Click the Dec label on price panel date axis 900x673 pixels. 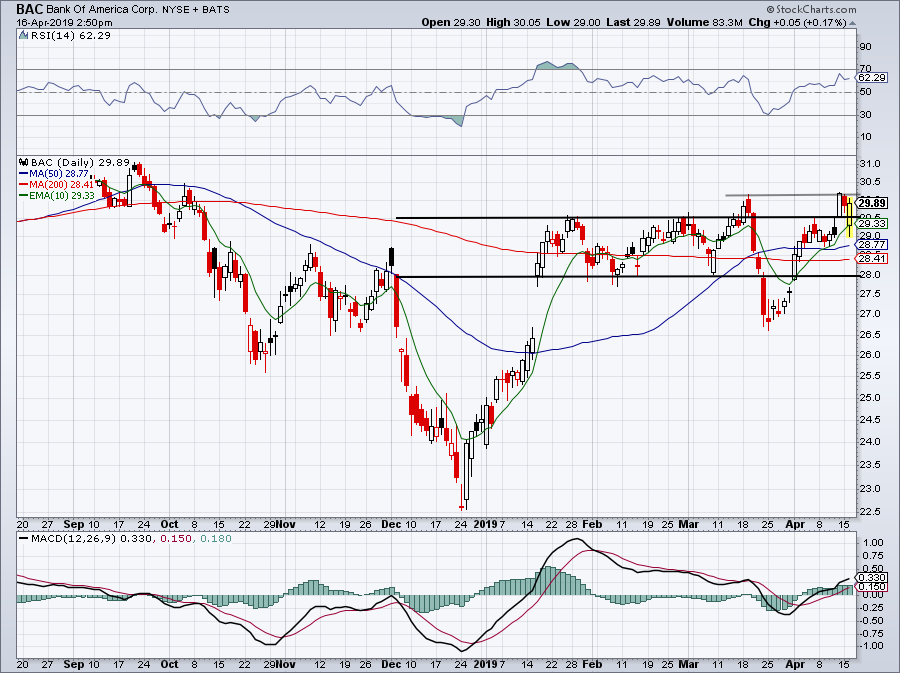coord(391,524)
